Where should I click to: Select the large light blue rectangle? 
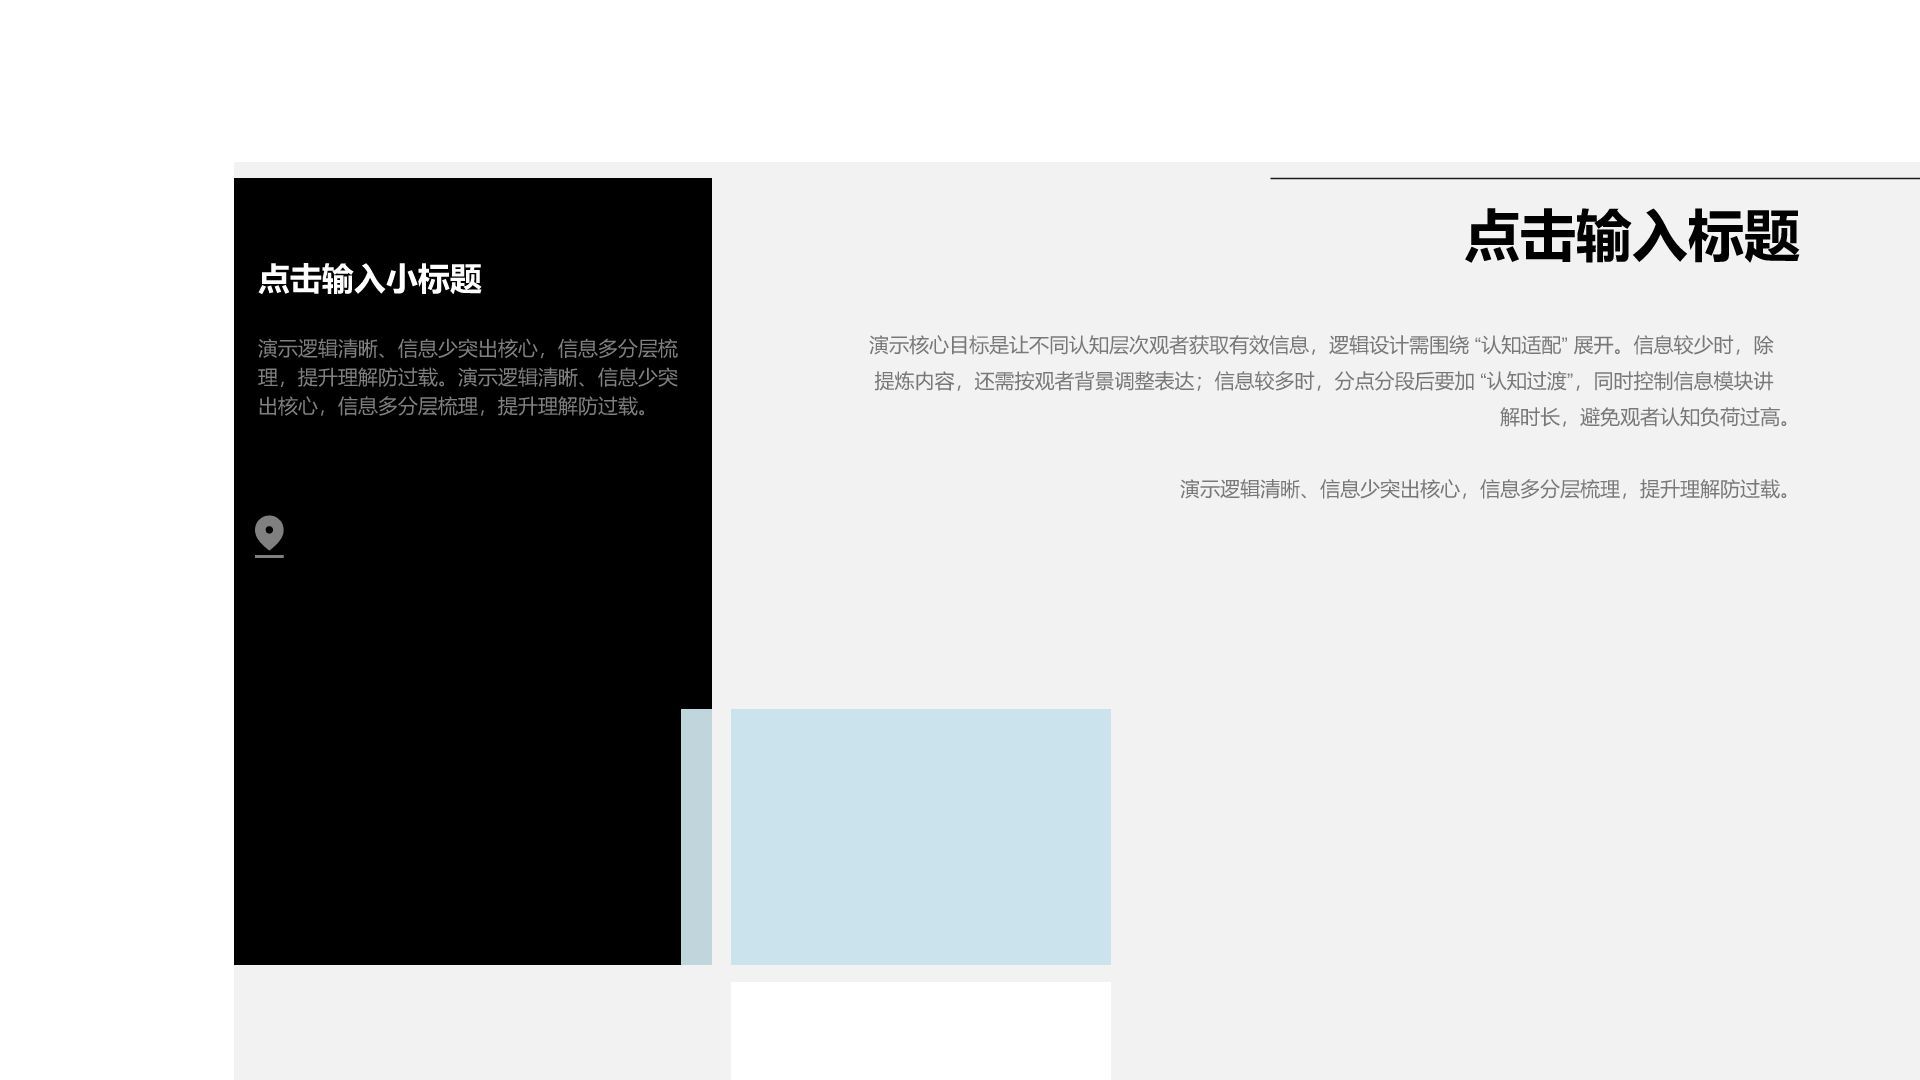[x=920, y=836]
